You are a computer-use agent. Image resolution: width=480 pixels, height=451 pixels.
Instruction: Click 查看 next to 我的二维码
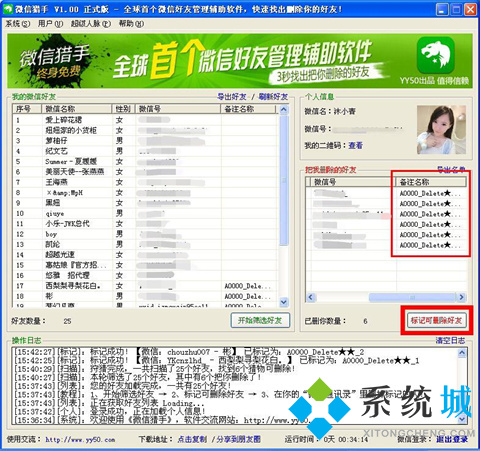point(355,146)
